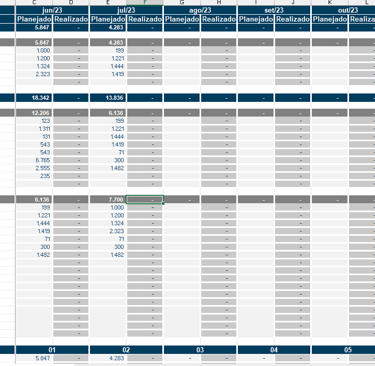
Task: Click the 1.000 value in the jul/23 column
Action: pyautogui.click(x=108, y=208)
